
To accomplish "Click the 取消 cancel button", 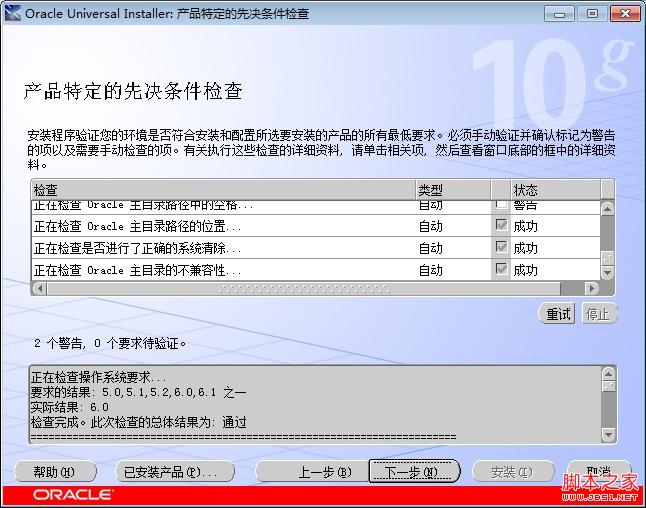I will pyautogui.click(x=599, y=472).
